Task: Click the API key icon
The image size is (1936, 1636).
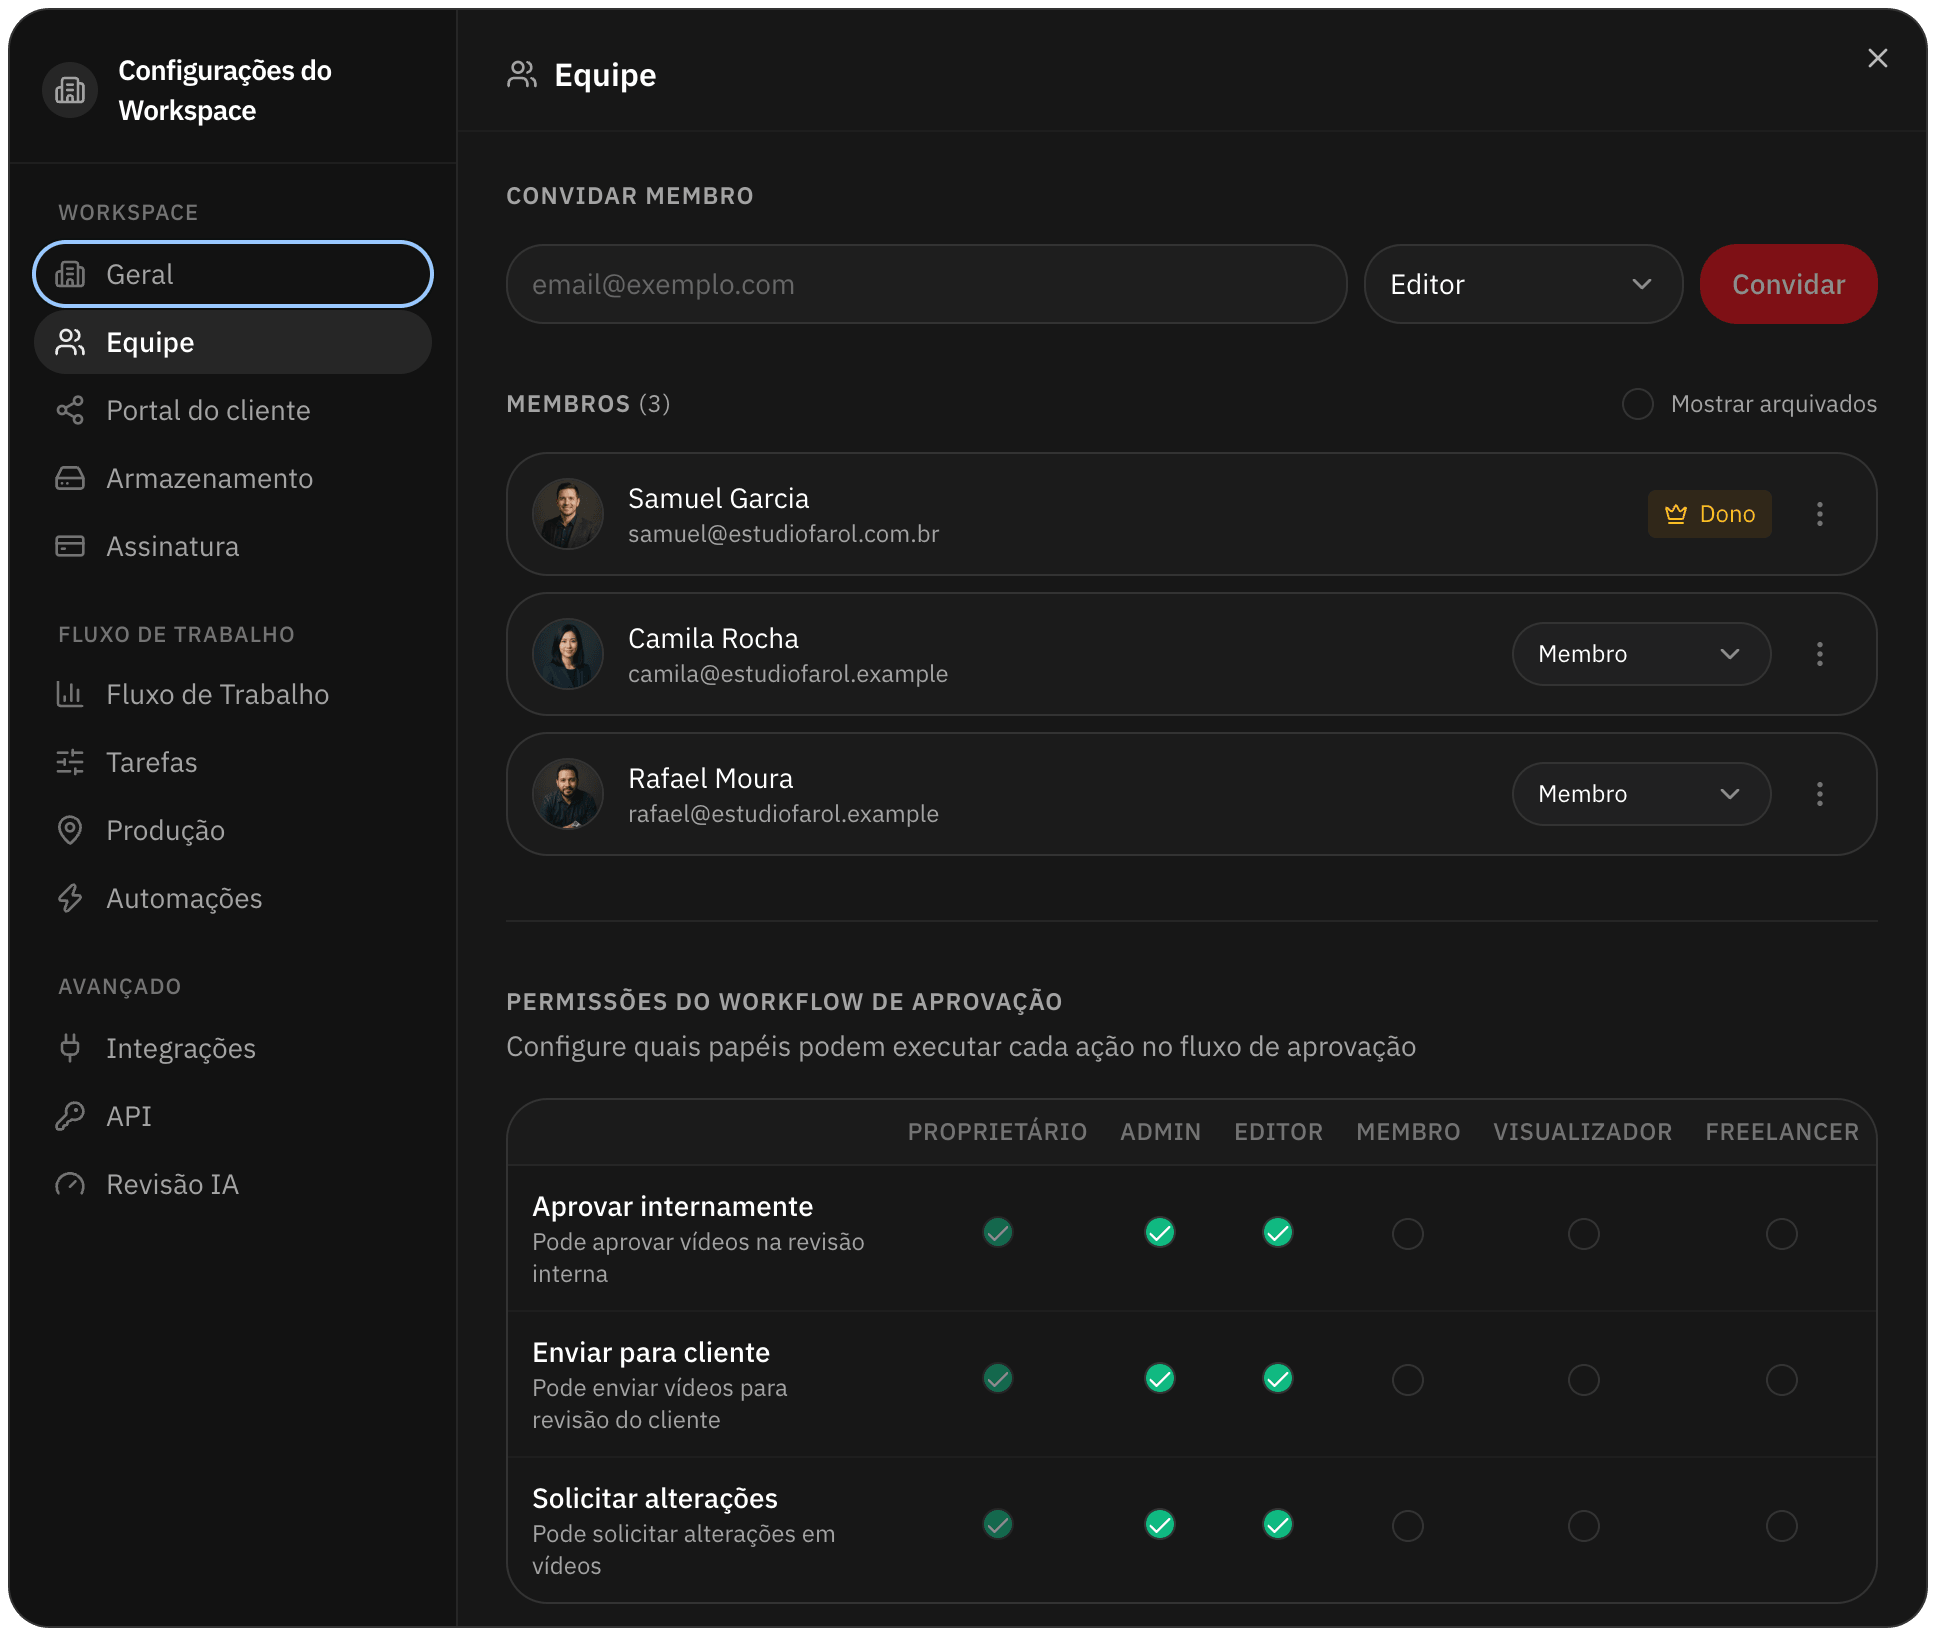Action: (x=70, y=1116)
